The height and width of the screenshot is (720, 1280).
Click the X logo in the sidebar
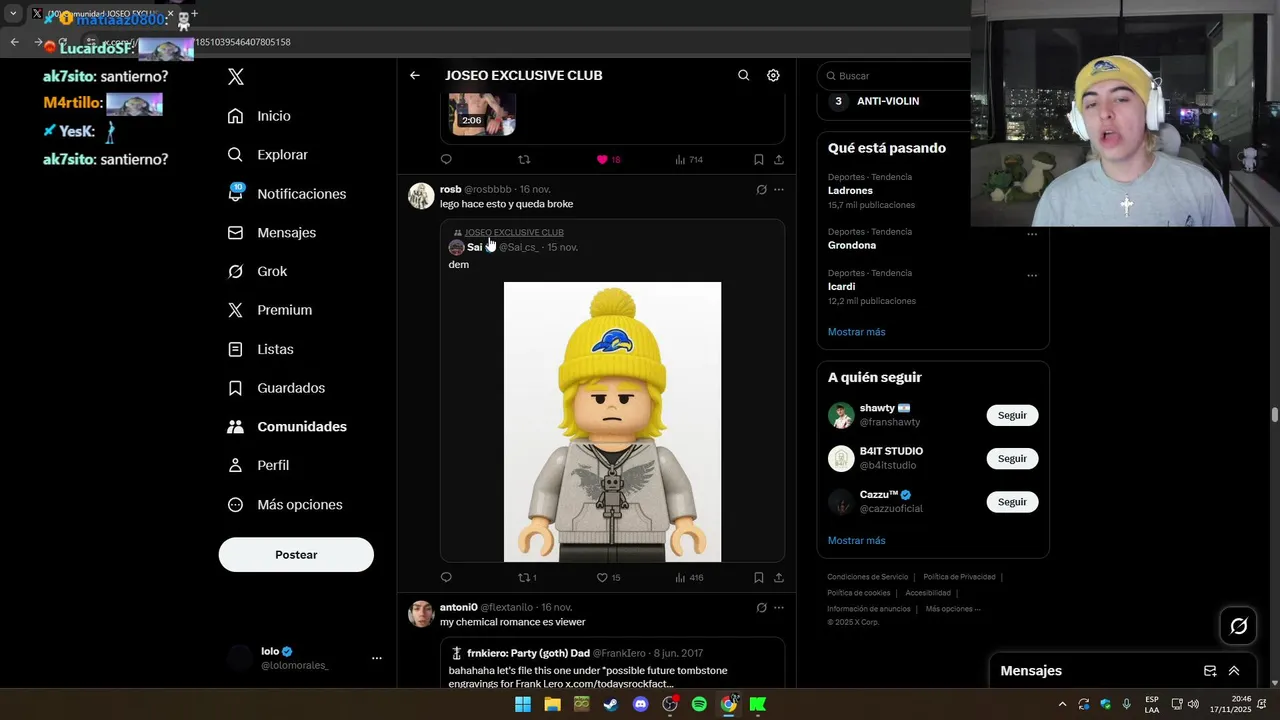point(235,77)
